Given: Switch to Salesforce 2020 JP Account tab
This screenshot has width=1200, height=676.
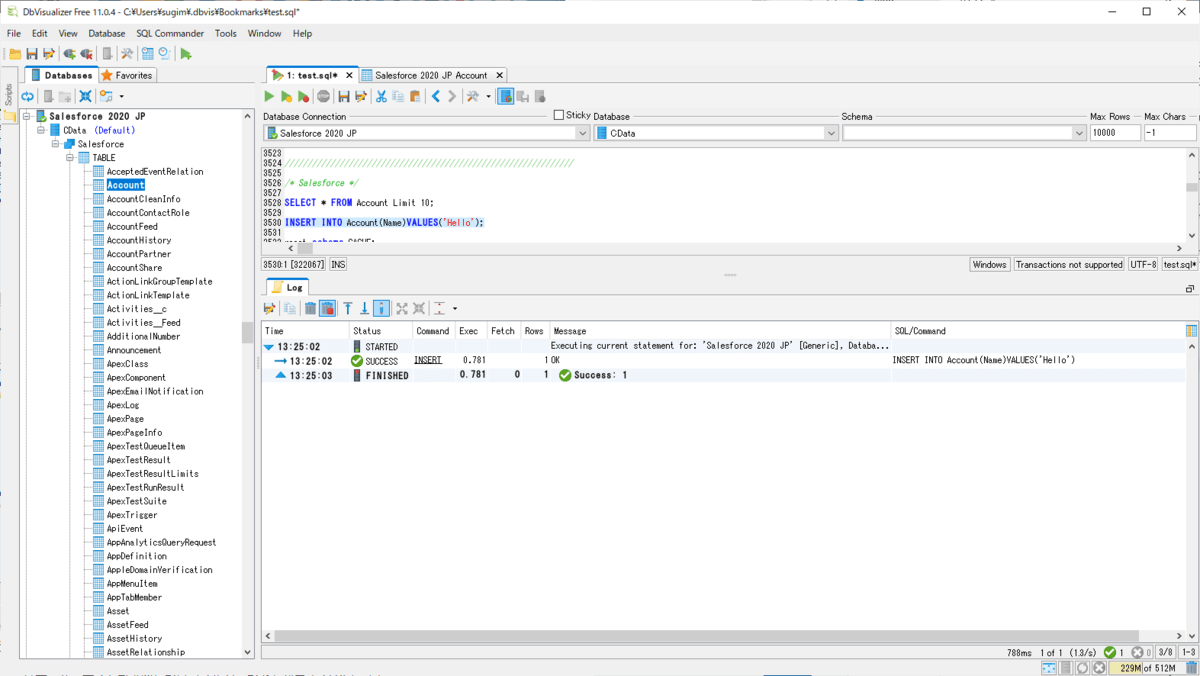Looking at the screenshot, I should tap(430, 75).
